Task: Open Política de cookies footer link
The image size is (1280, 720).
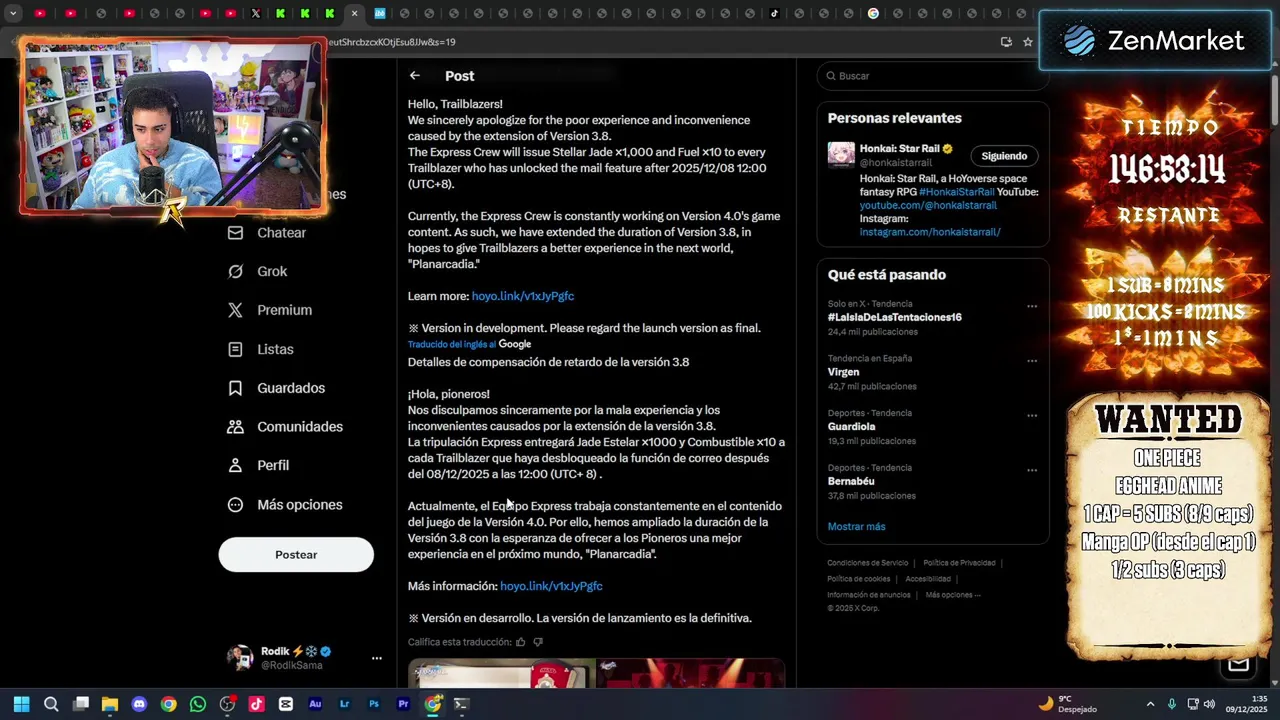Action: (x=858, y=579)
